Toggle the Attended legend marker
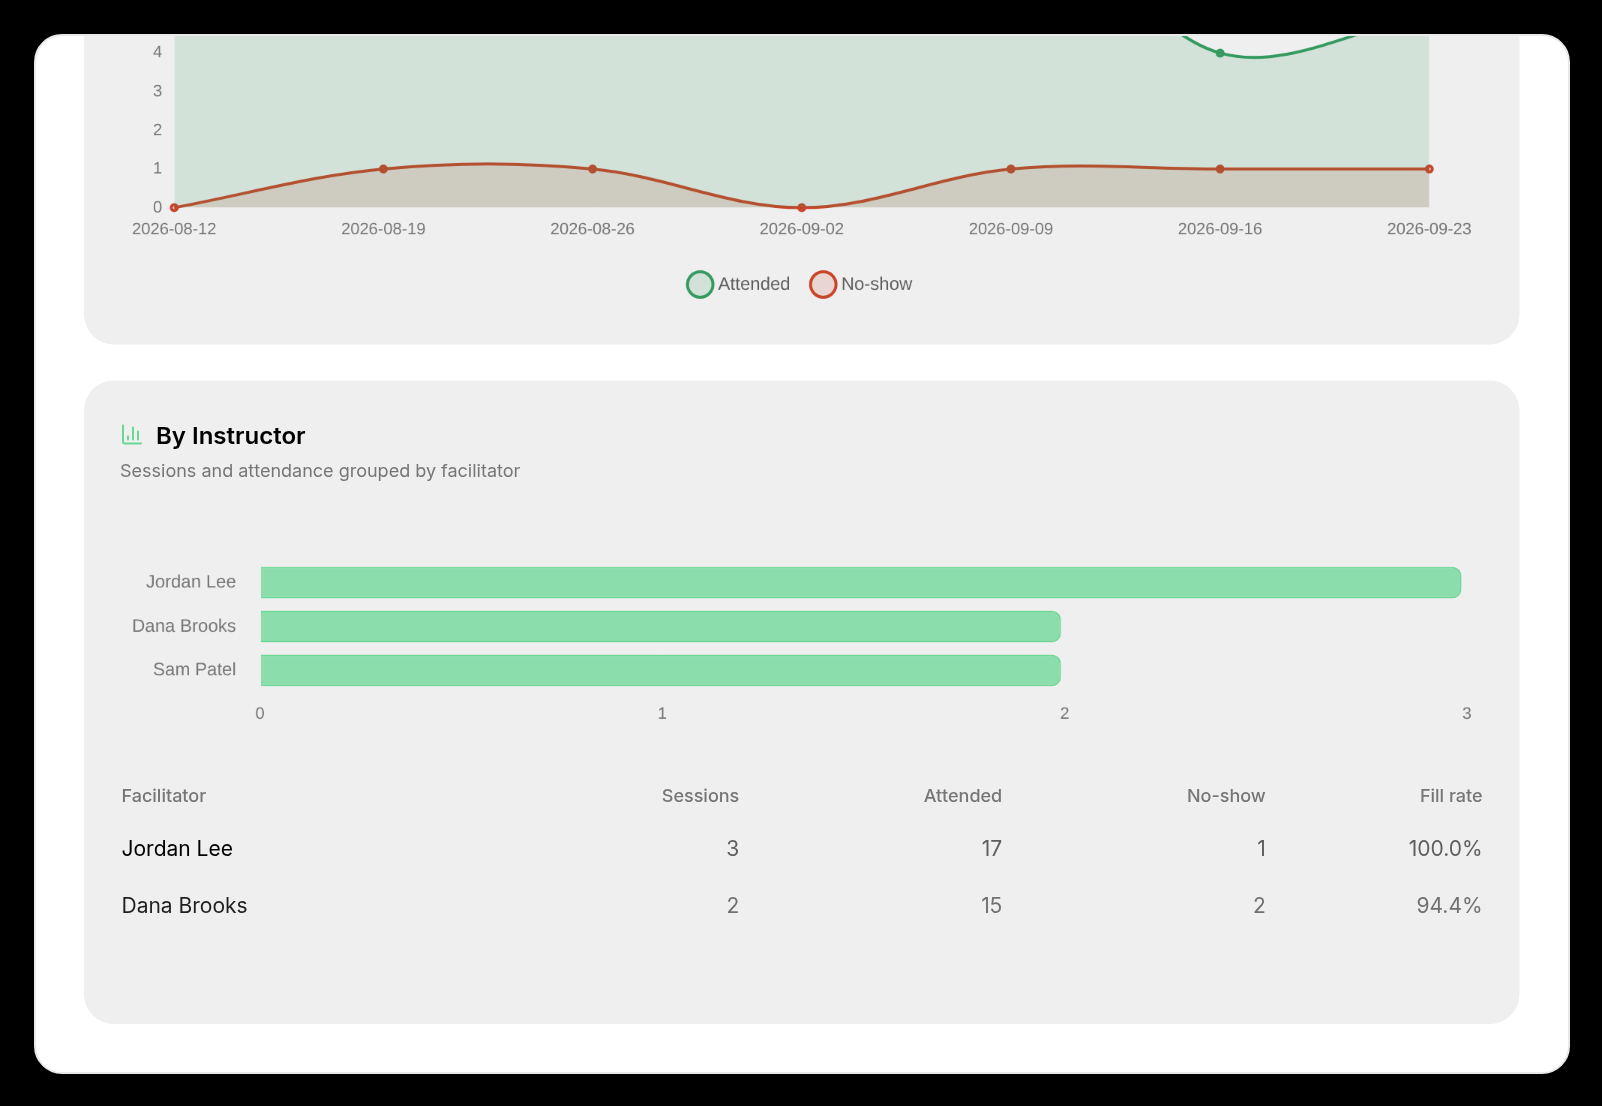Image resolution: width=1602 pixels, height=1106 pixels. (x=700, y=285)
